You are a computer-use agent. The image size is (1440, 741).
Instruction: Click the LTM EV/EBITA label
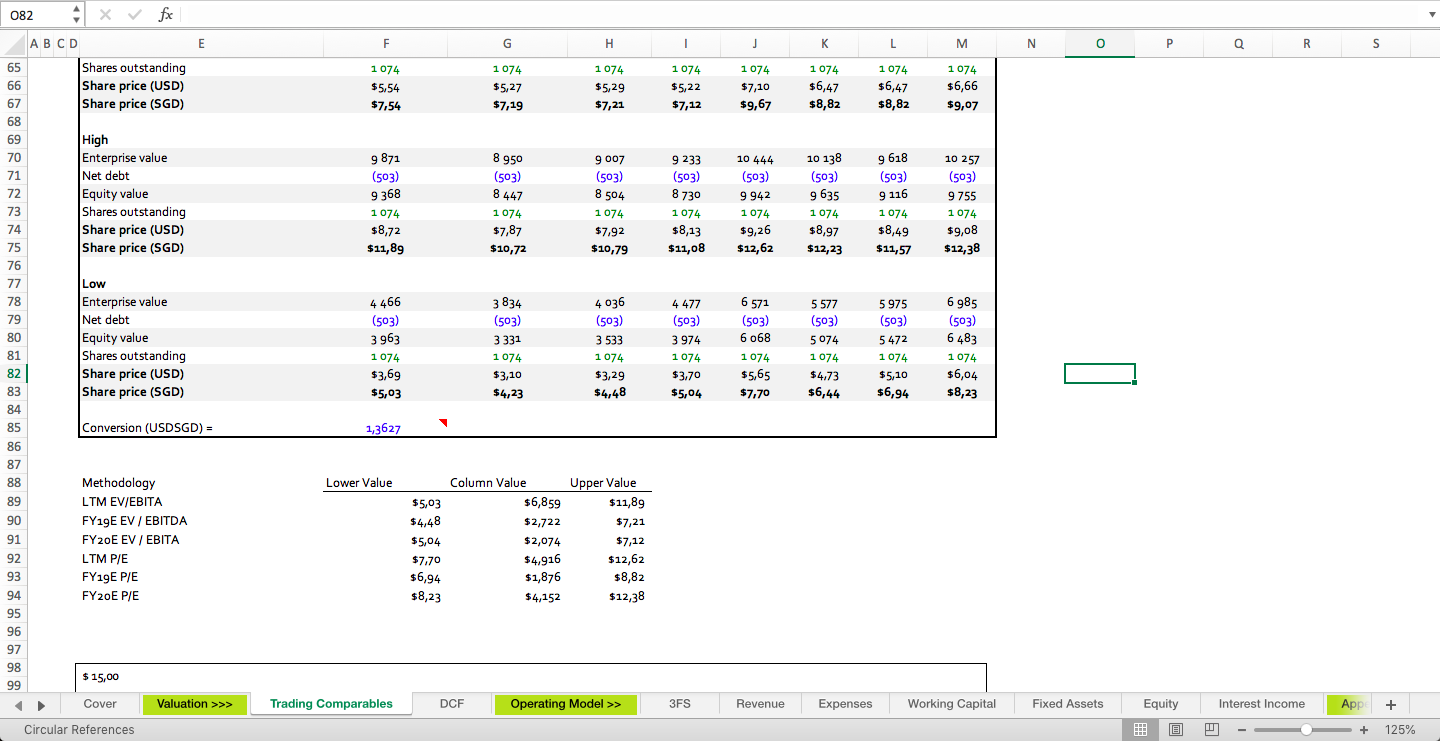click(x=122, y=502)
